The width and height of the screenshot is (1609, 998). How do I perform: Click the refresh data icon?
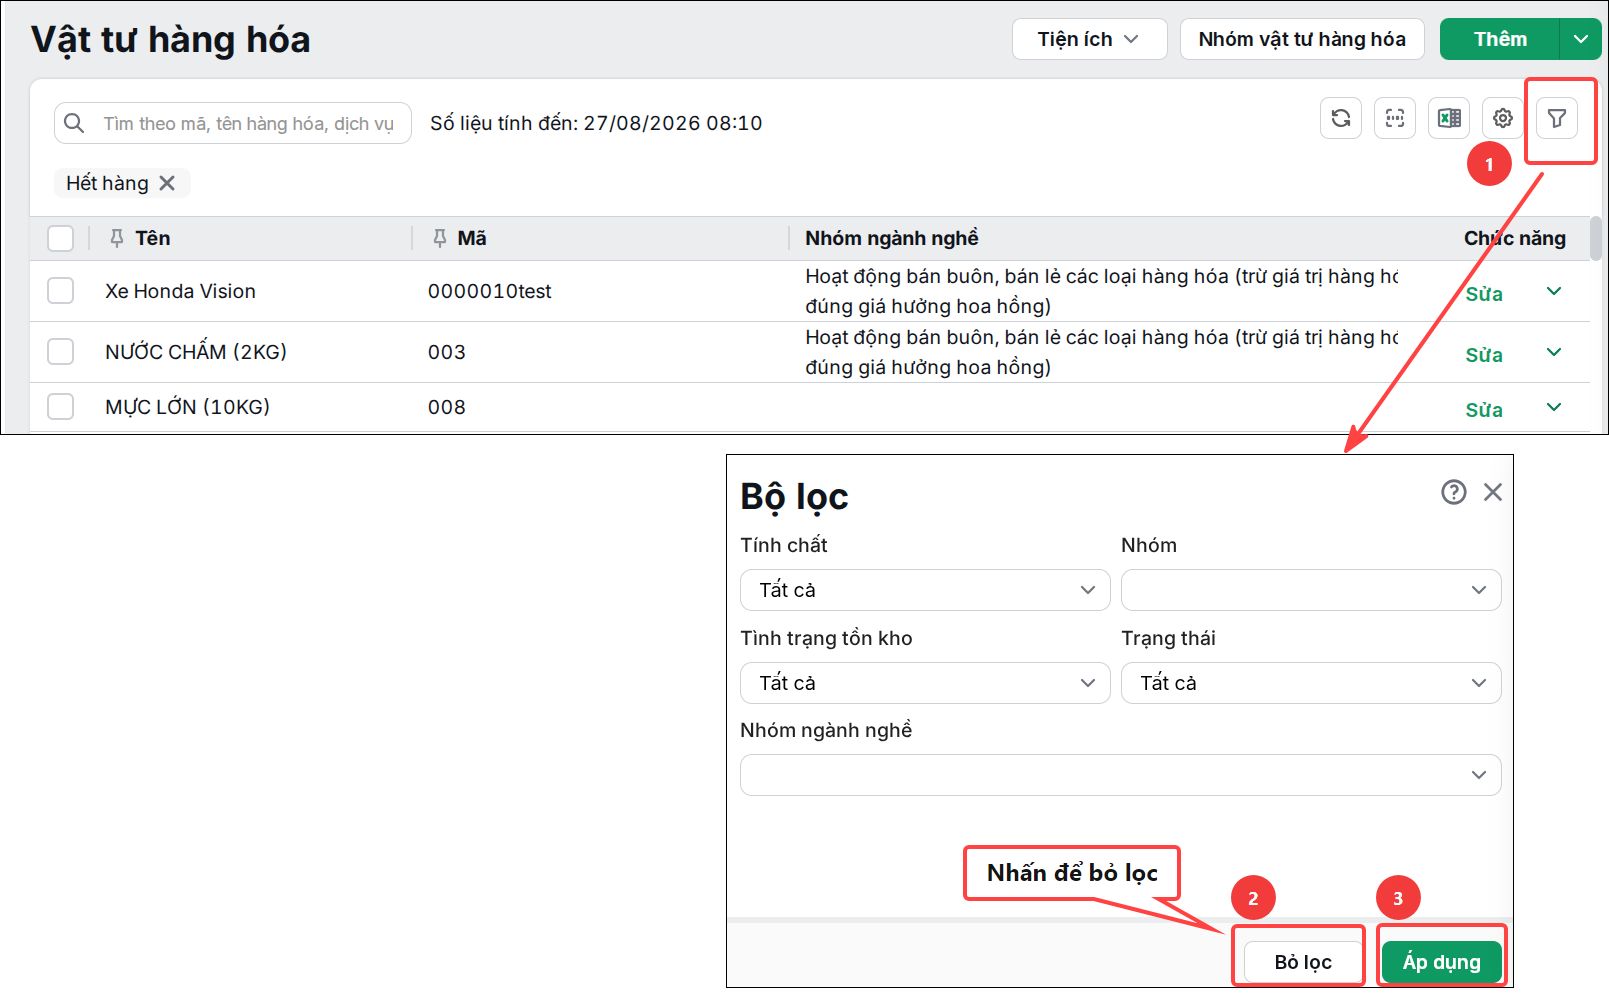pos(1341,119)
